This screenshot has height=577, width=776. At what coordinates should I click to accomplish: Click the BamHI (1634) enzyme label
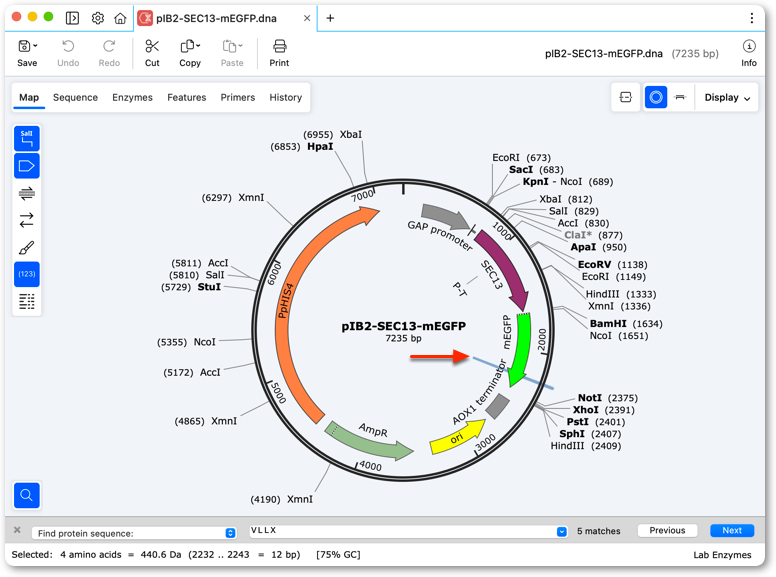pos(626,324)
